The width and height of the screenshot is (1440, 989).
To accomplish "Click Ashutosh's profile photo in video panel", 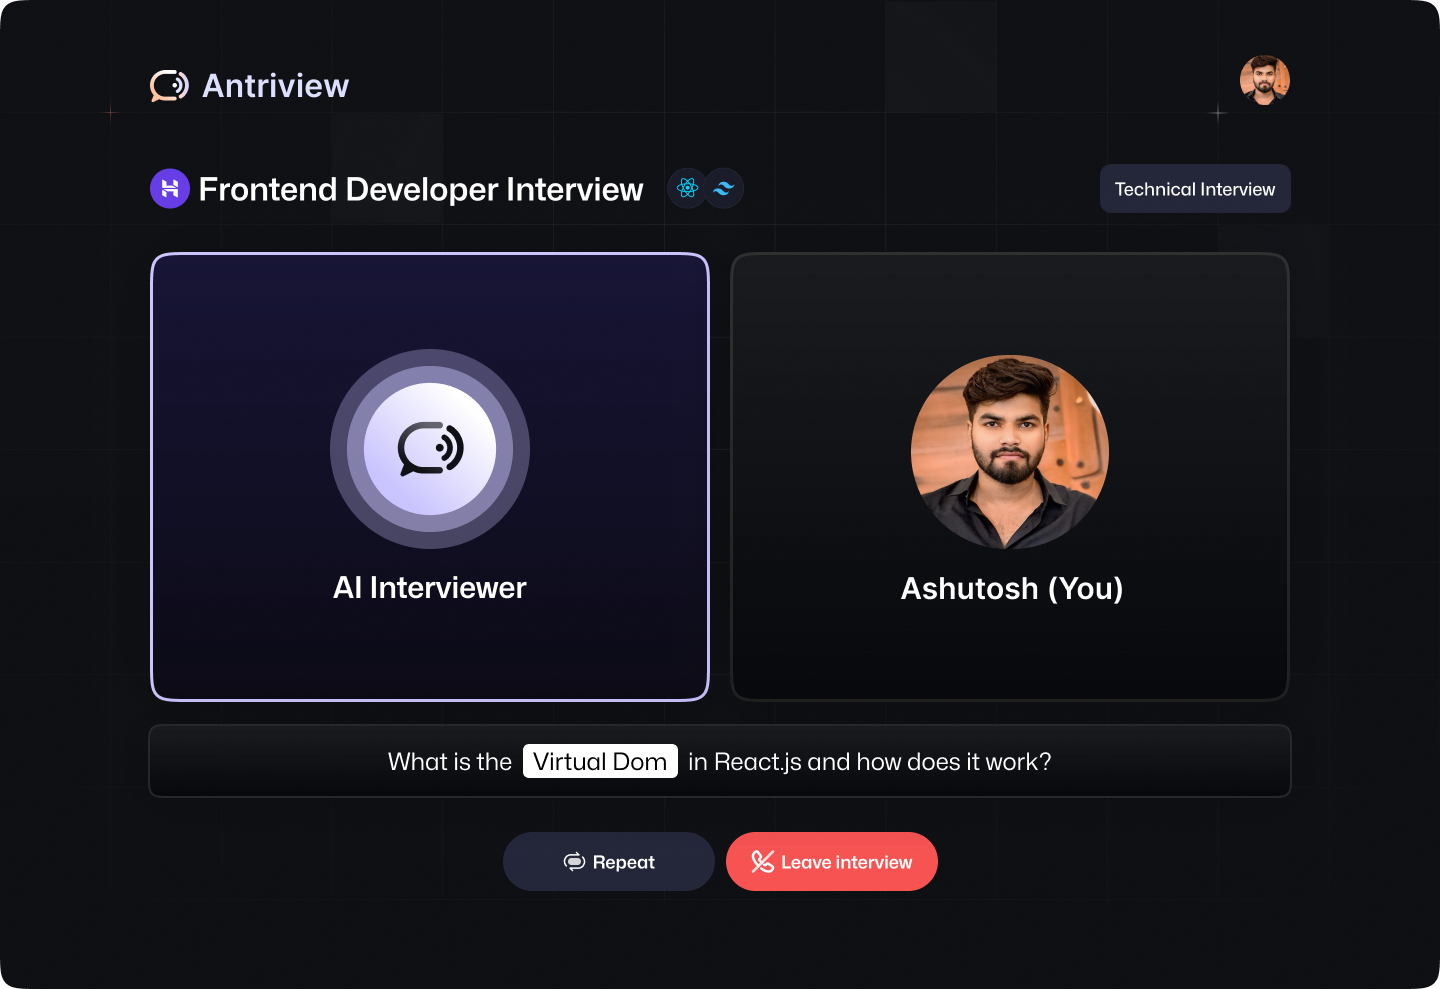I will (x=1010, y=452).
